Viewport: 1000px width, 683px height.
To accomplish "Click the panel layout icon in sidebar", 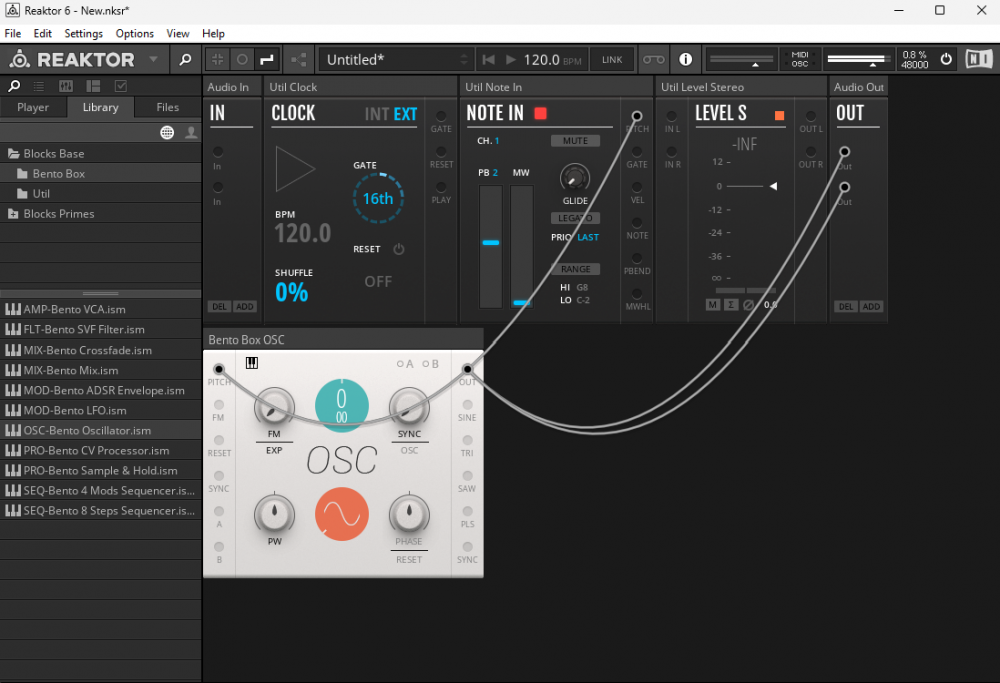I will (93, 85).
